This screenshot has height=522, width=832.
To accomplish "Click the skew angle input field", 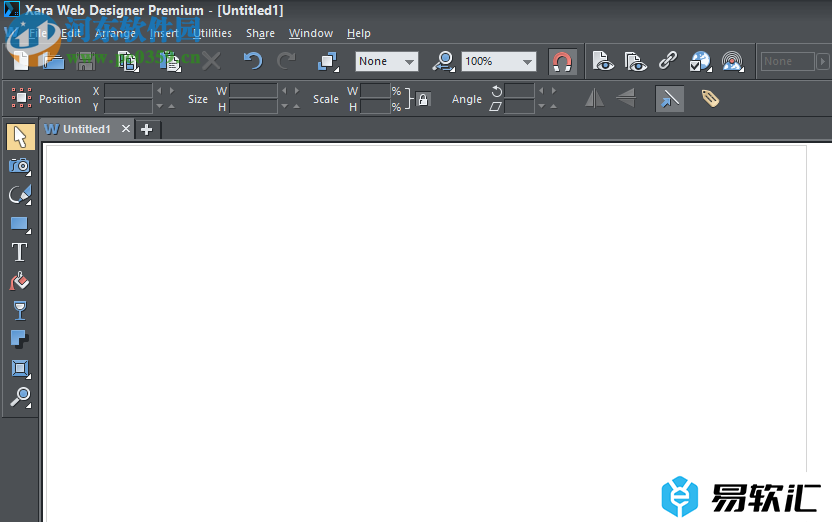I will (x=519, y=107).
